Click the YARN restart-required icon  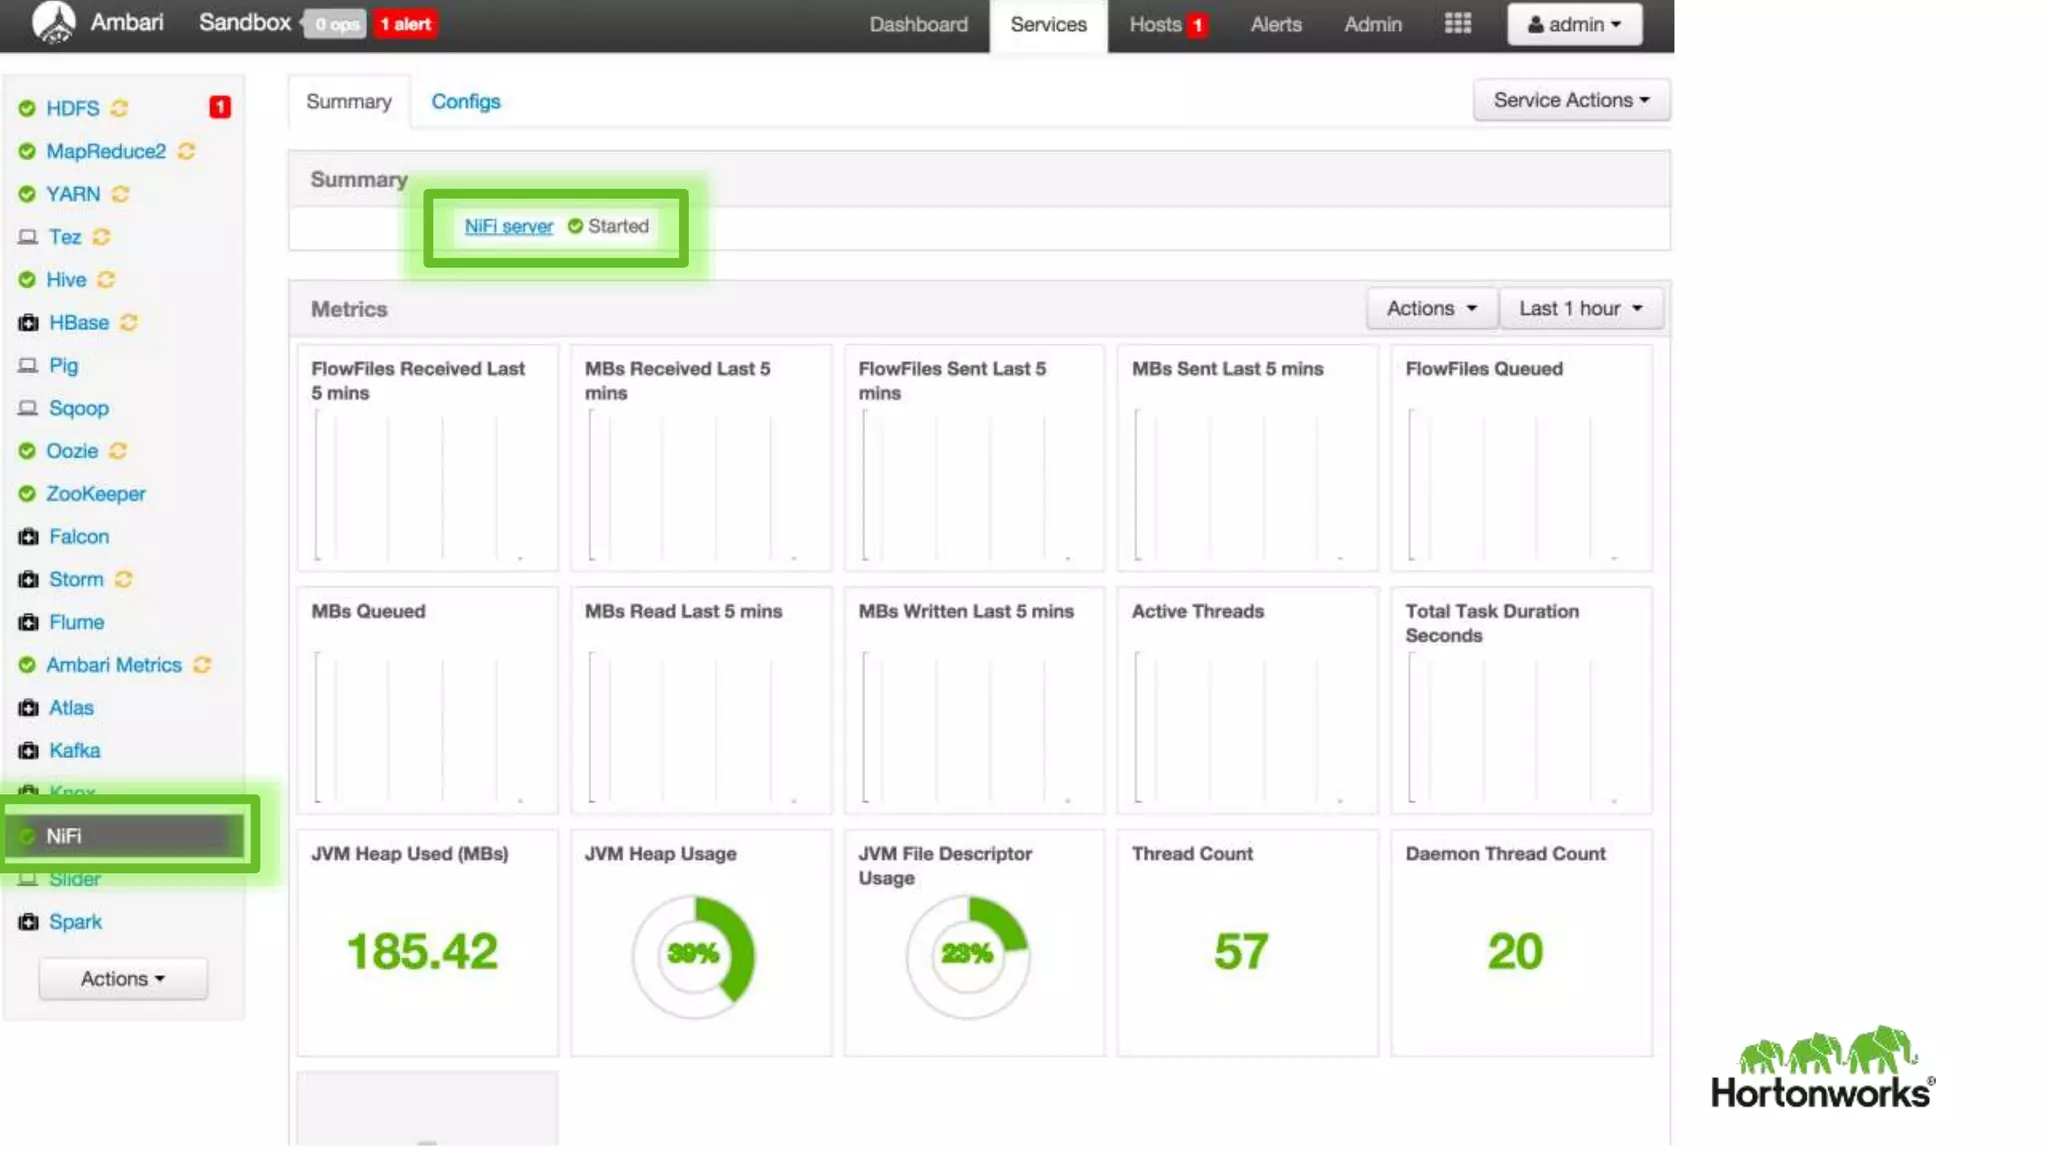click(120, 194)
